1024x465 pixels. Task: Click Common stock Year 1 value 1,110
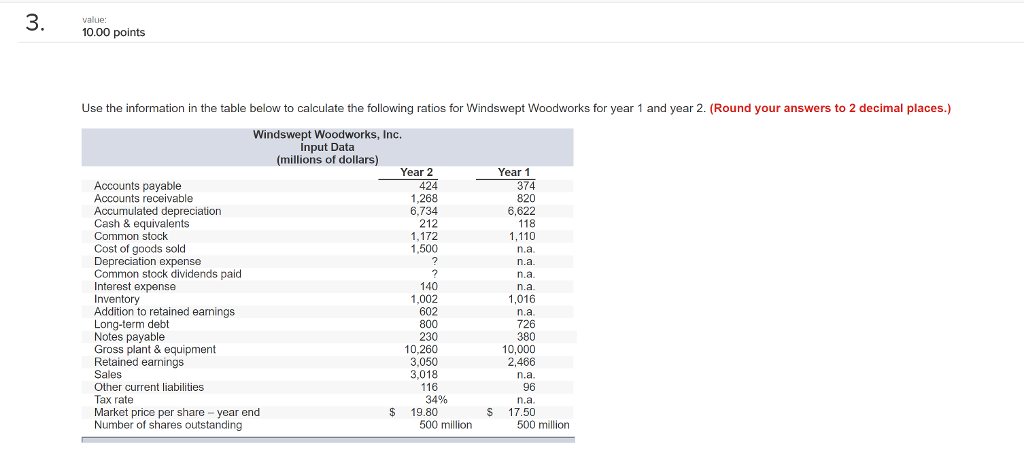click(x=522, y=236)
